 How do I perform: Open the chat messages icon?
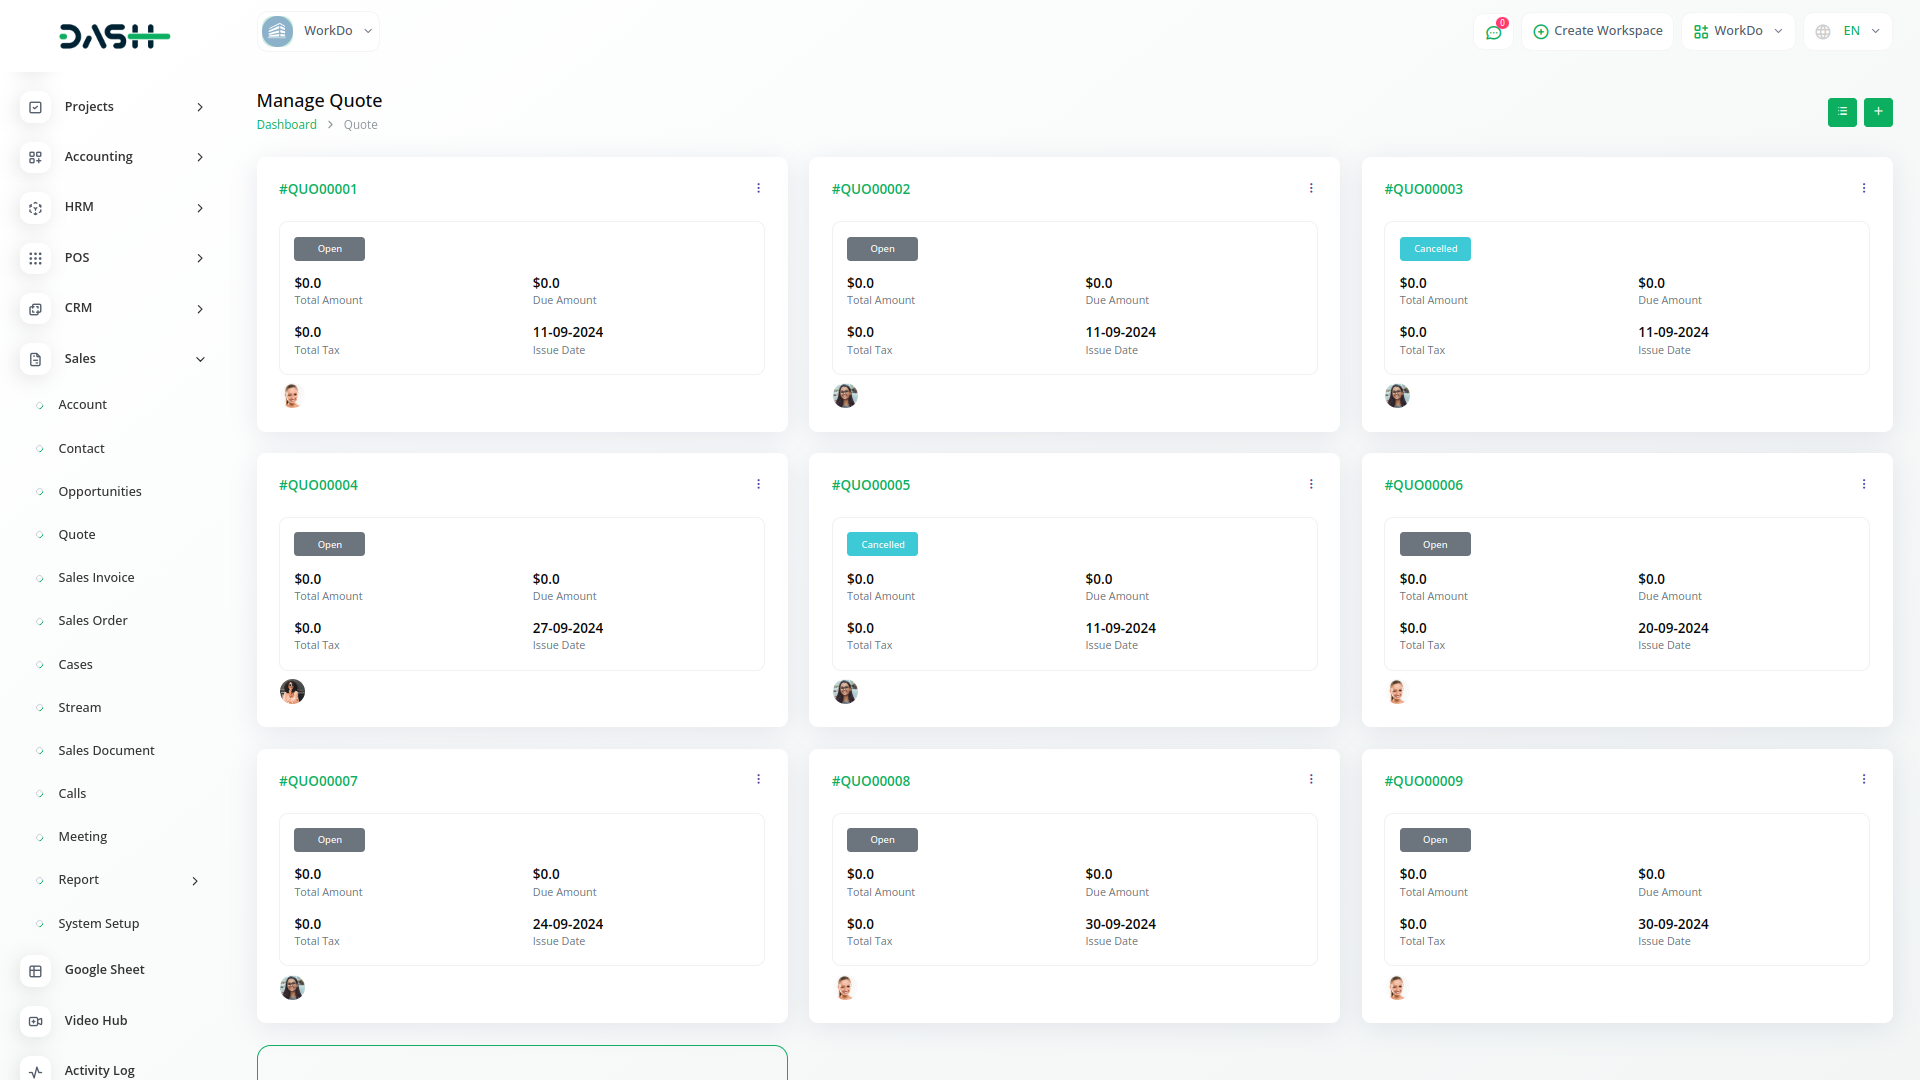click(x=1493, y=32)
